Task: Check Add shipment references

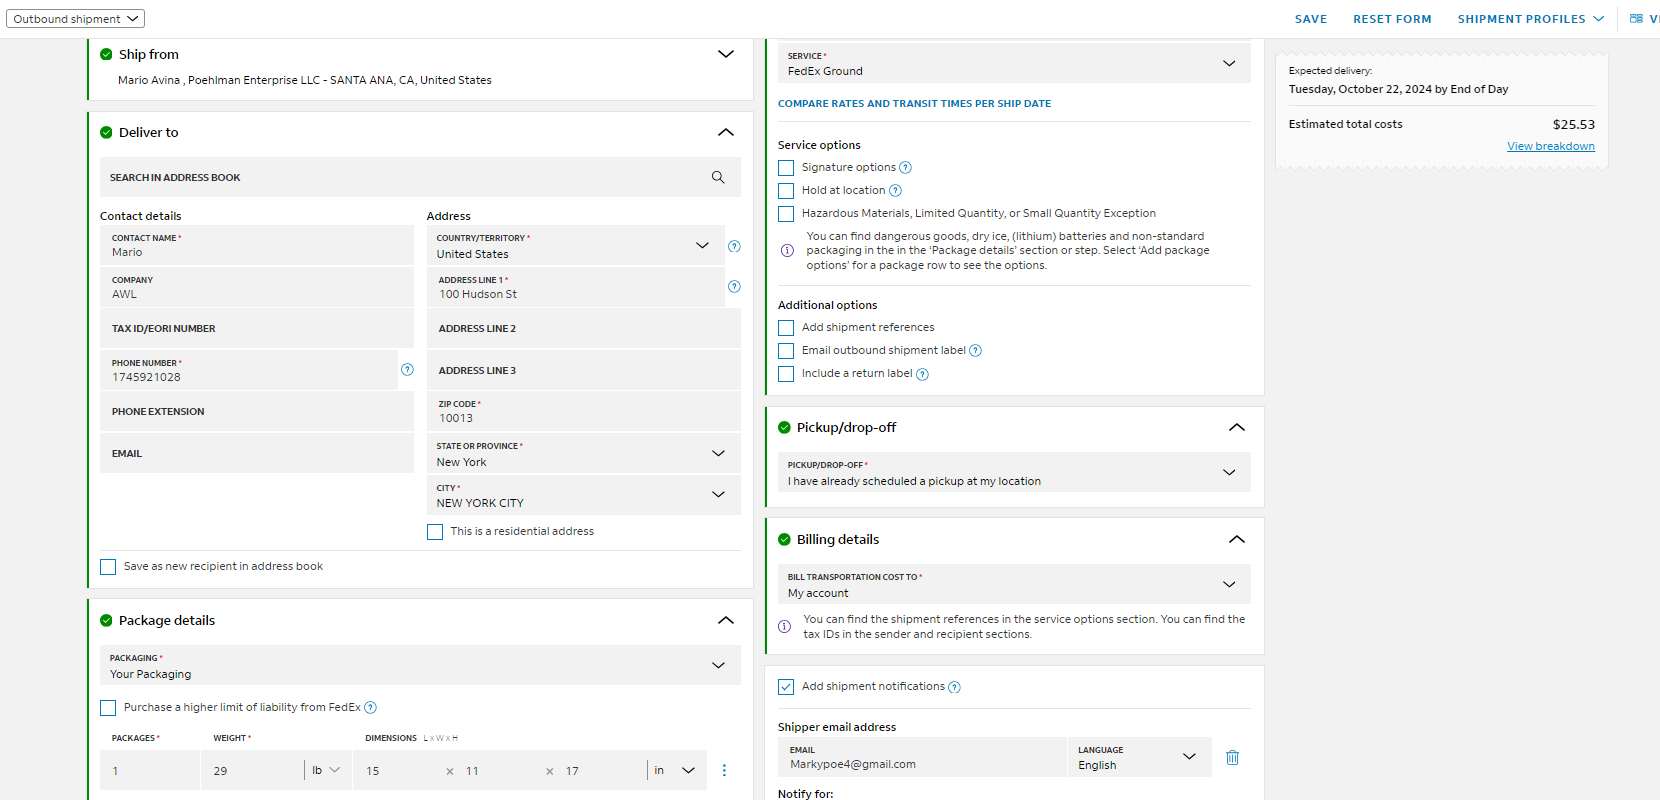Action: [x=786, y=328]
